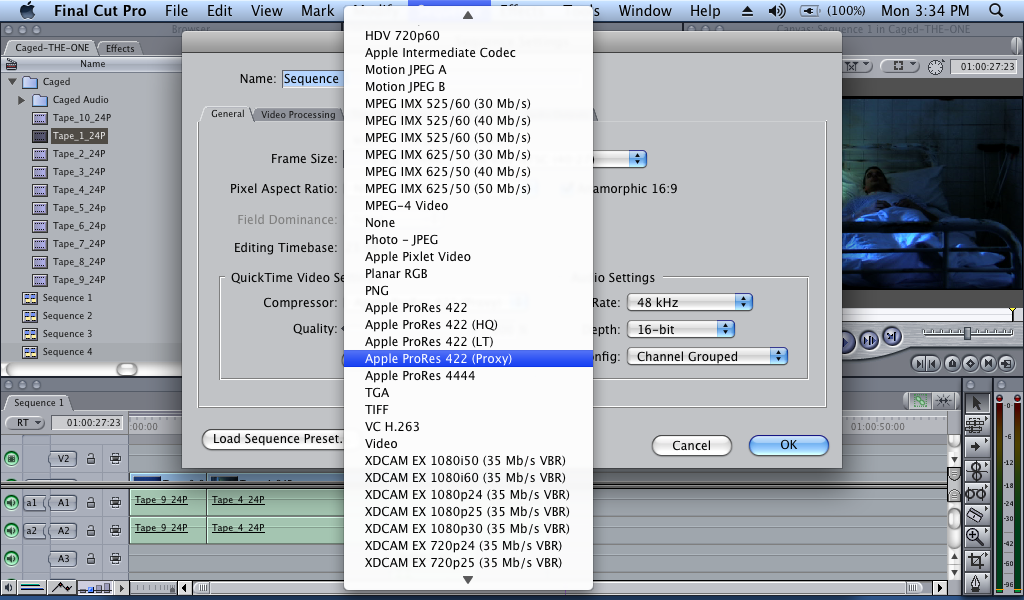Click the A2 destination track control

pos(63,530)
